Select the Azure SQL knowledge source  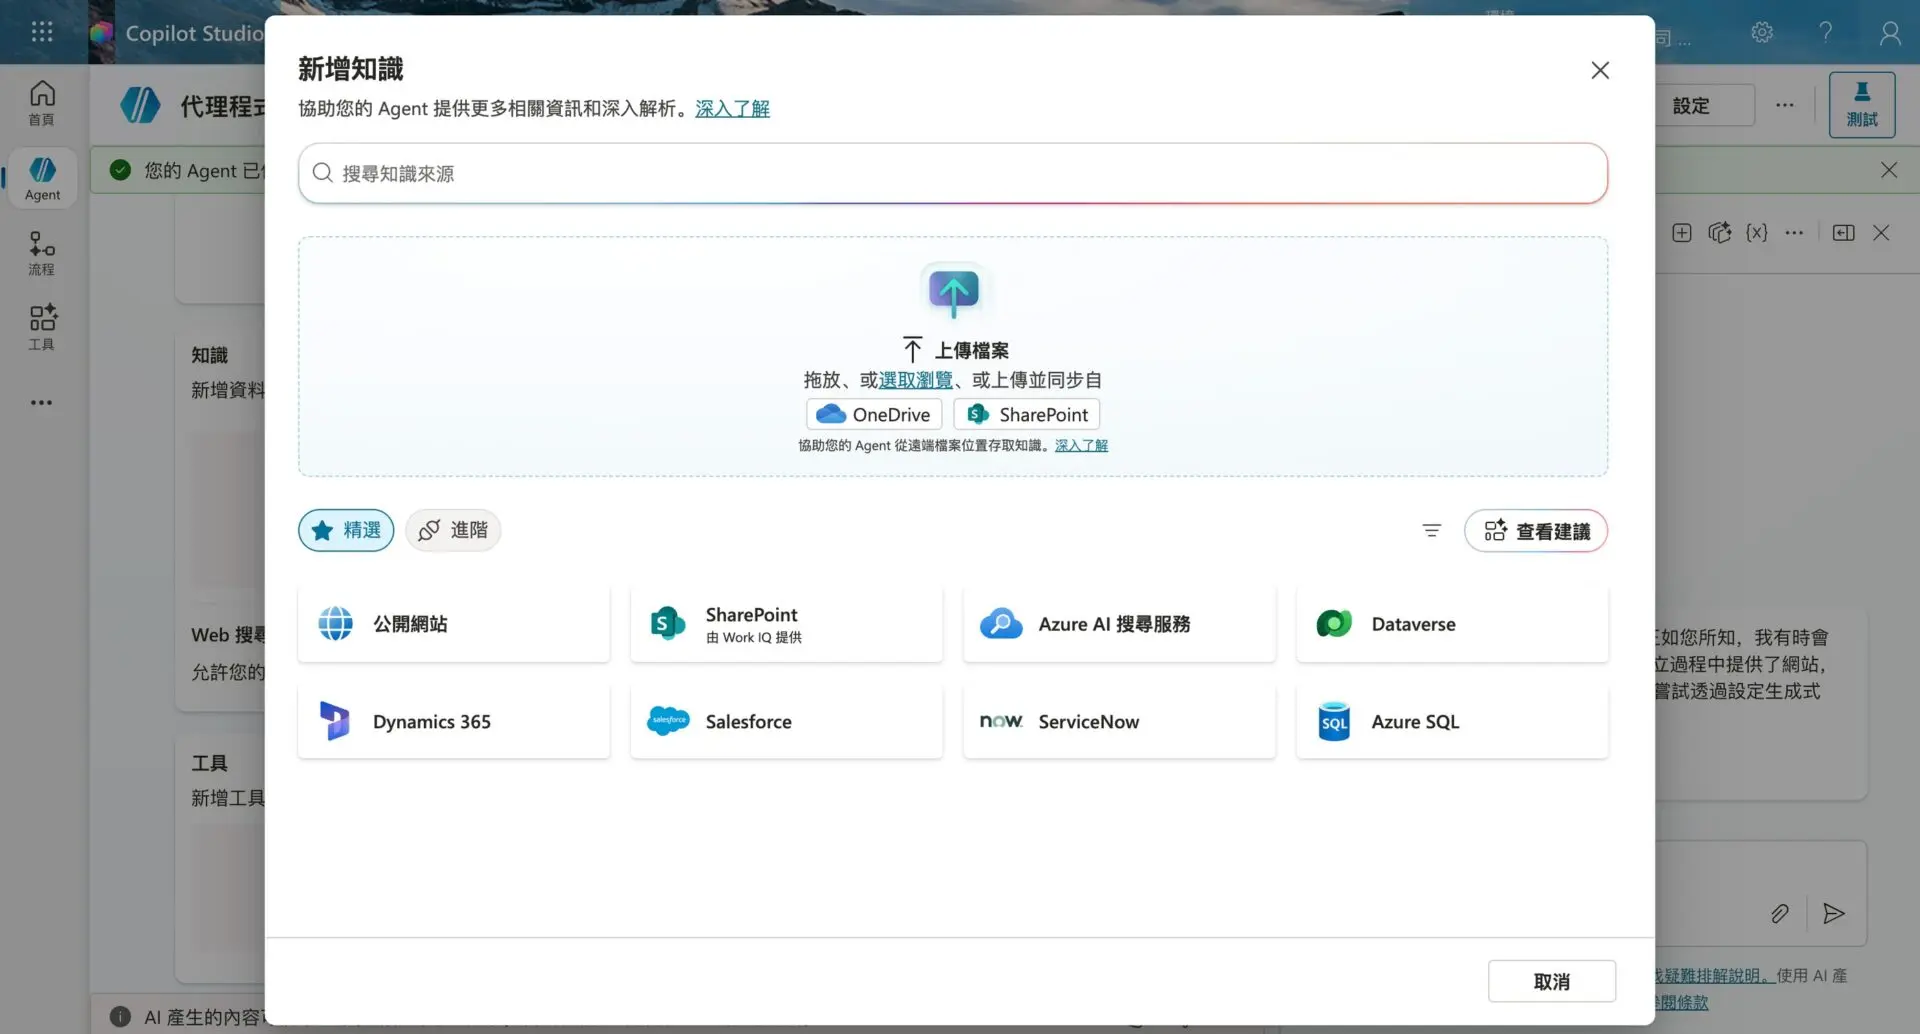pos(1453,721)
